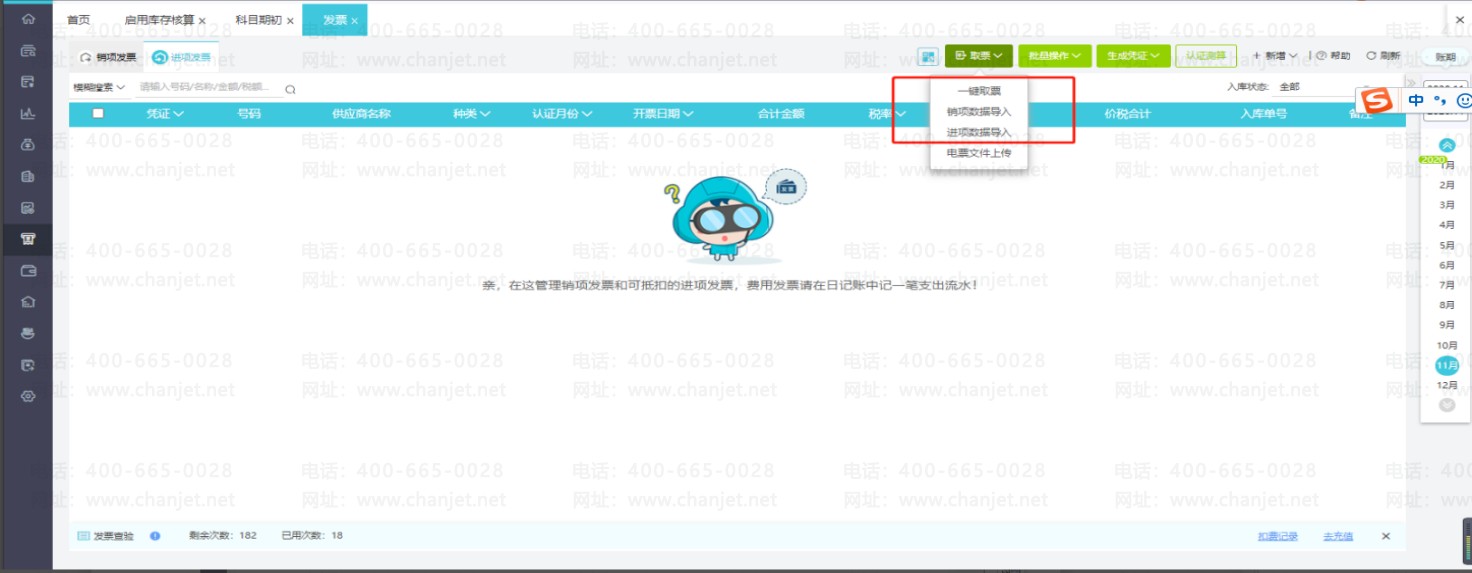Click the sidebar line chart icon
The height and width of the screenshot is (573, 1472).
(x=28, y=113)
